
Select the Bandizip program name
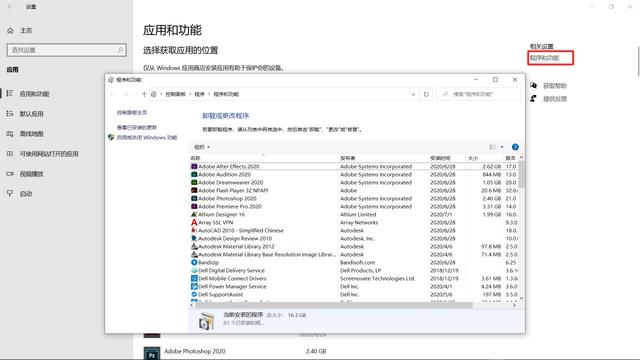pyautogui.click(x=209, y=262)
